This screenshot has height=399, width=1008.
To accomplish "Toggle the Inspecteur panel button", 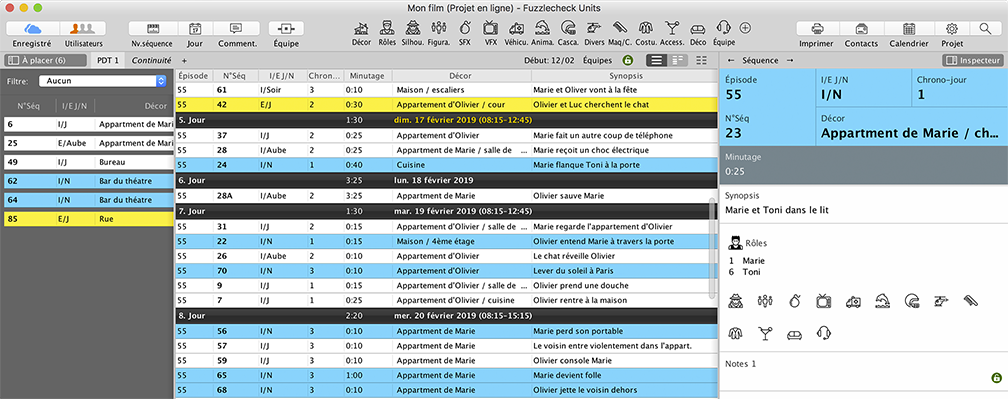I will [973, 60].
